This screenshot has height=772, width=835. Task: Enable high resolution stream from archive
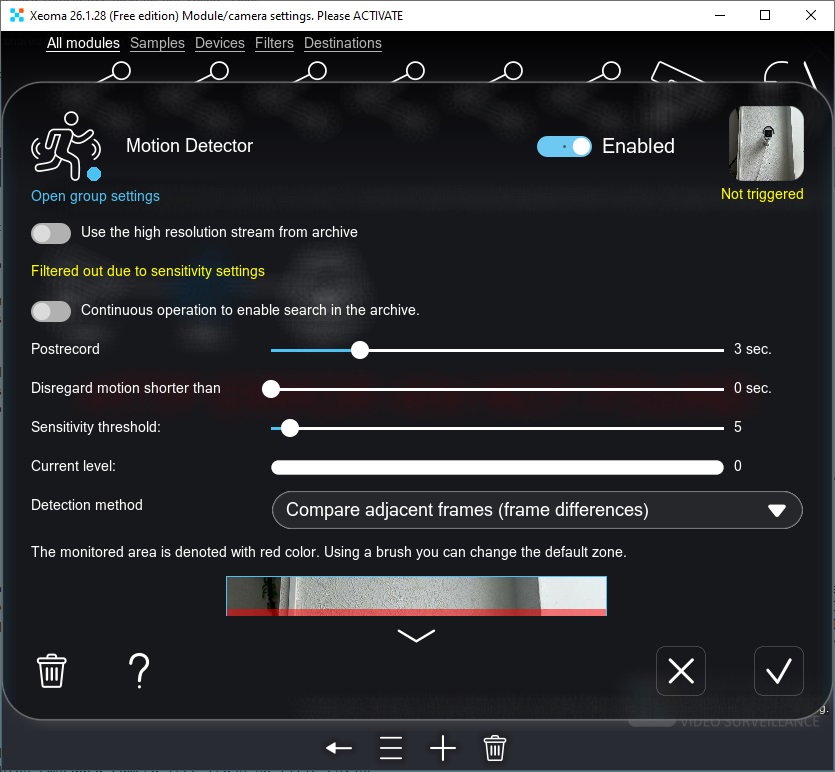coord(51,232)
